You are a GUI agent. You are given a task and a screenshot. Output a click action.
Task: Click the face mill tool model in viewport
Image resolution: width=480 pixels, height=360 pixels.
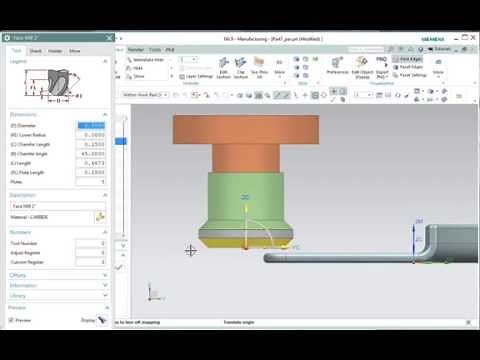[246, 182]
